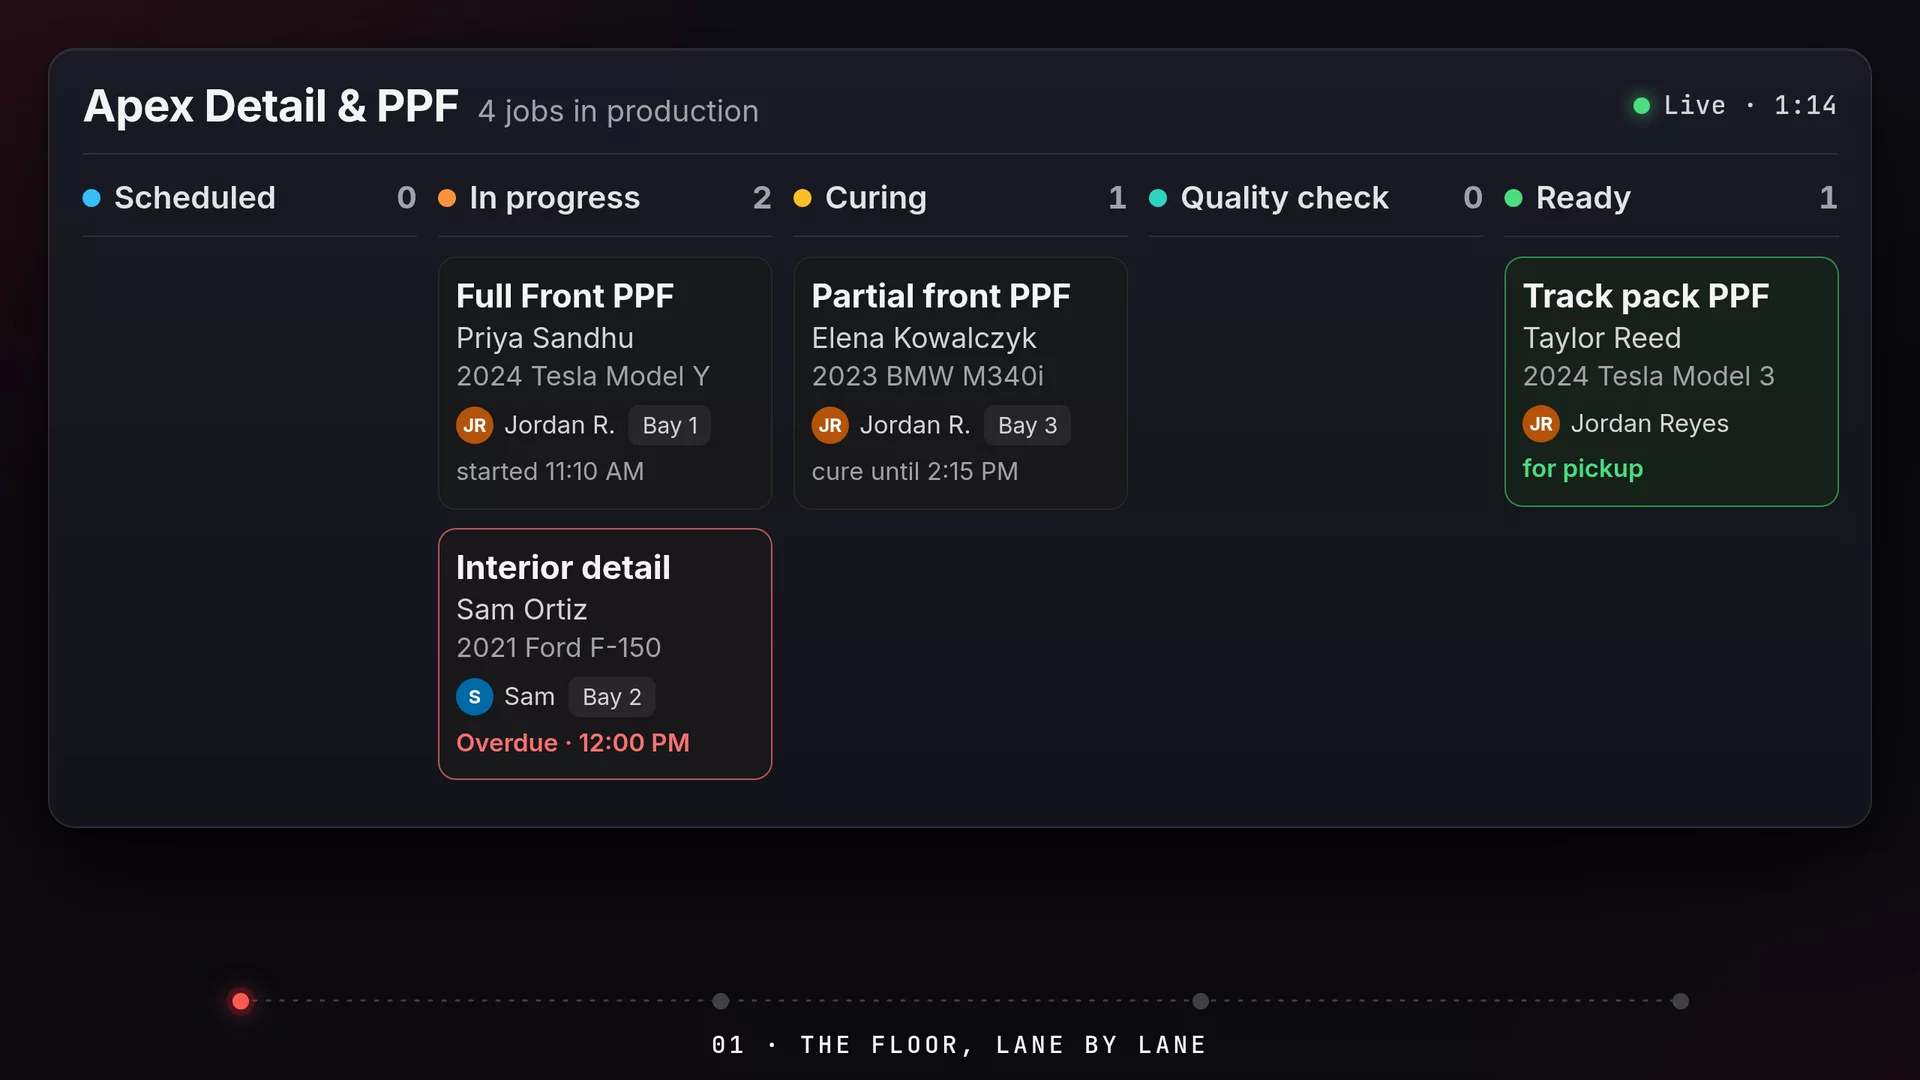Click the green Live status dot
This screenshot has height=1080, width=1920.
tap(1641, 105)
